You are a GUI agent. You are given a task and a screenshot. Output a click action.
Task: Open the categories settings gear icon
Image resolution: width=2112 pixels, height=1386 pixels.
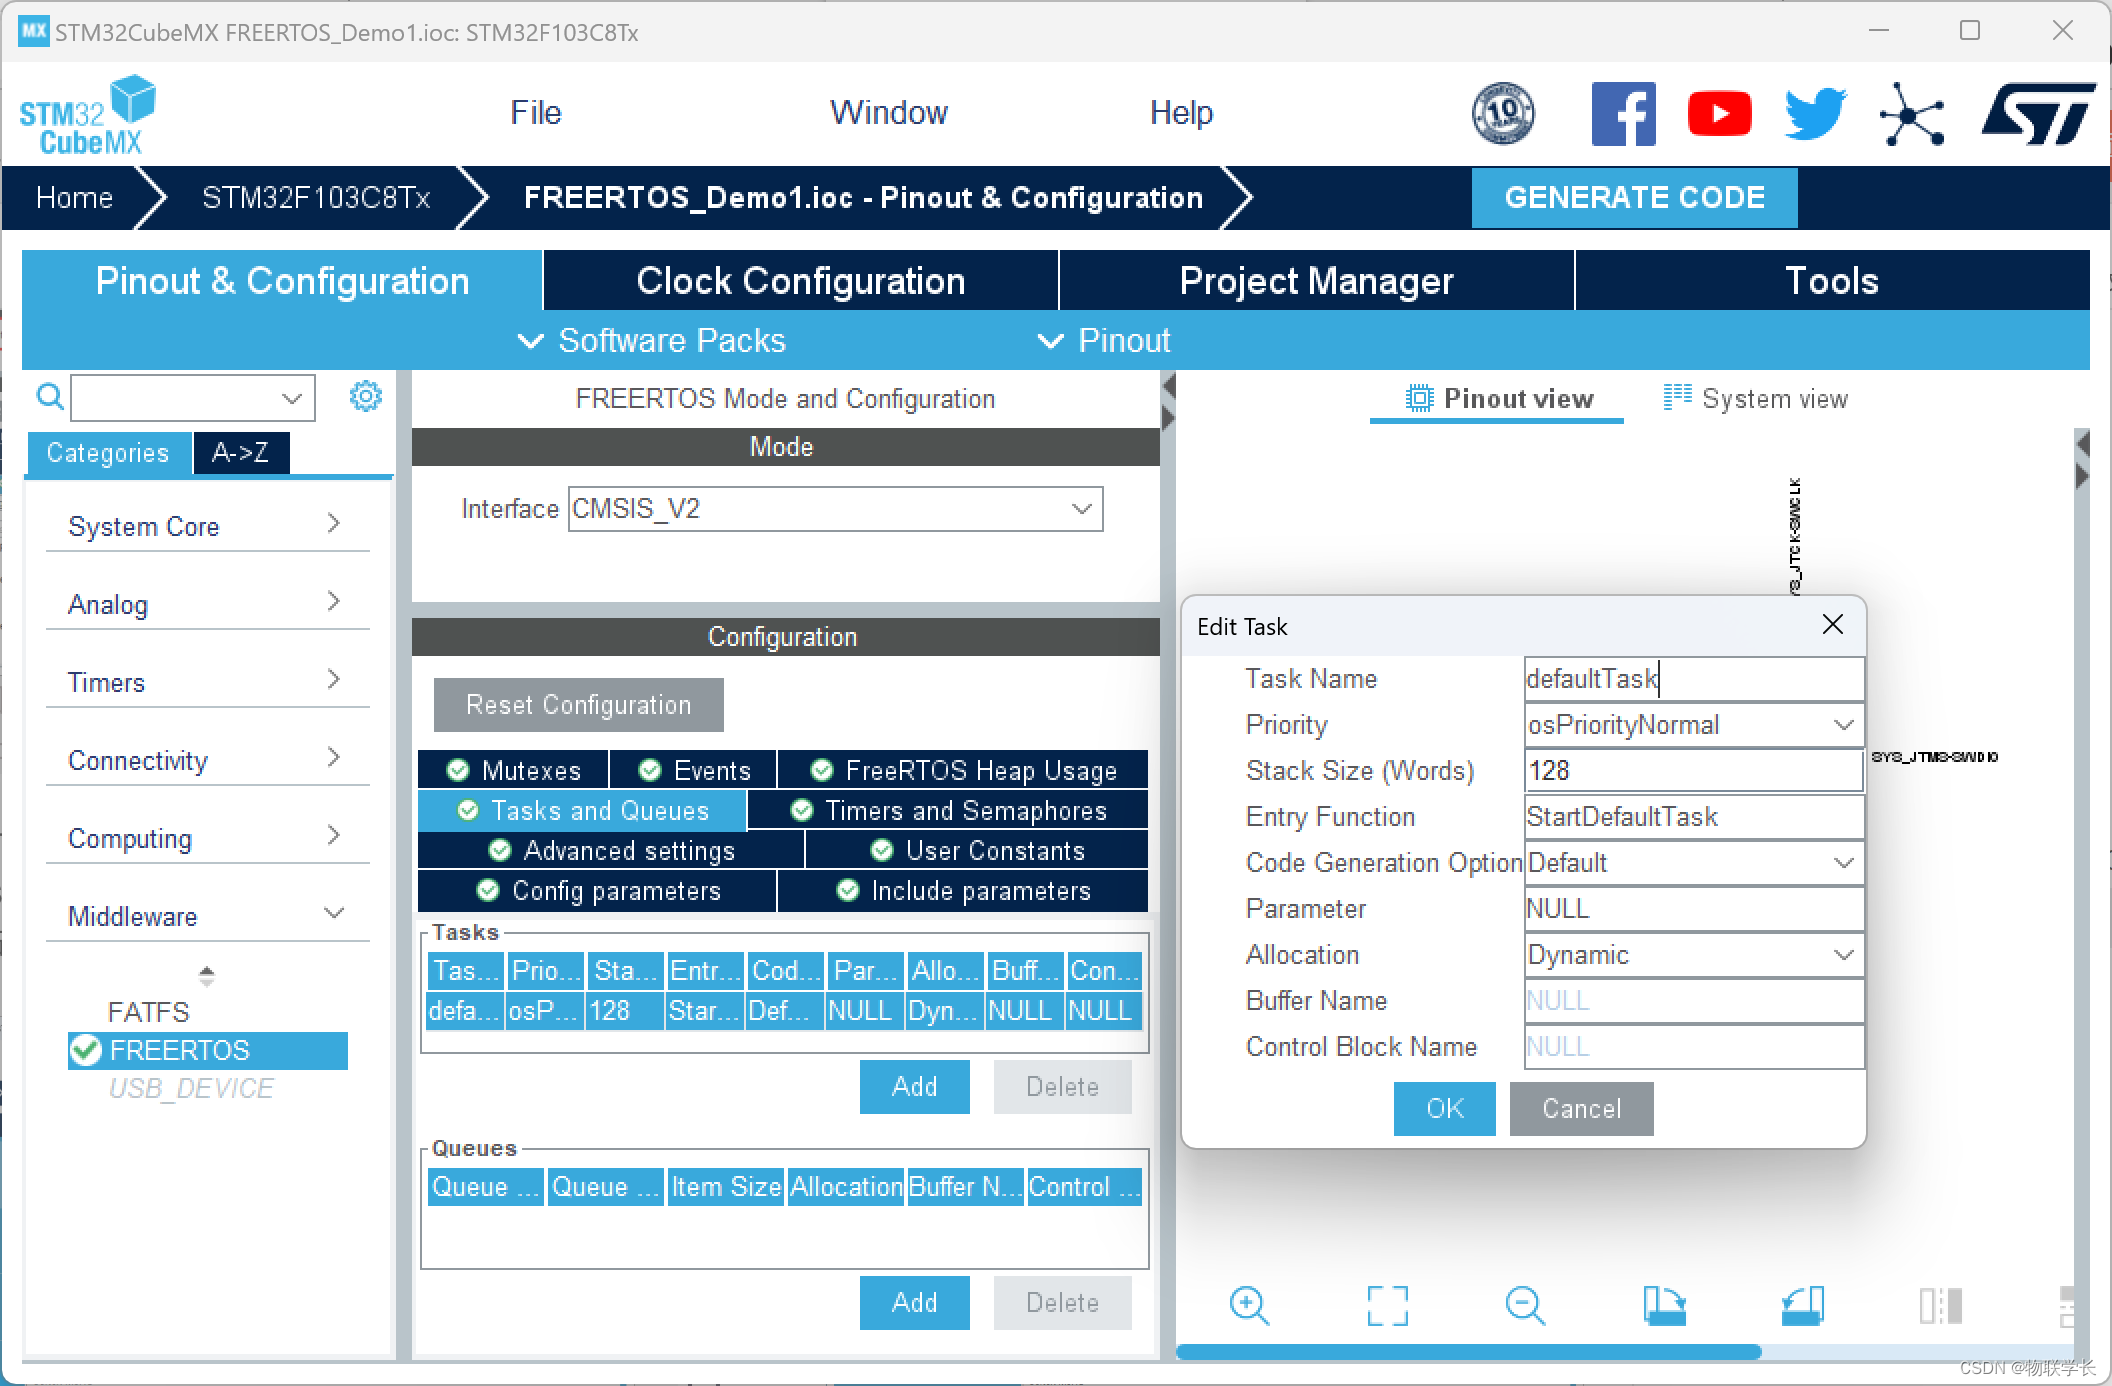(x=365, y=396)
